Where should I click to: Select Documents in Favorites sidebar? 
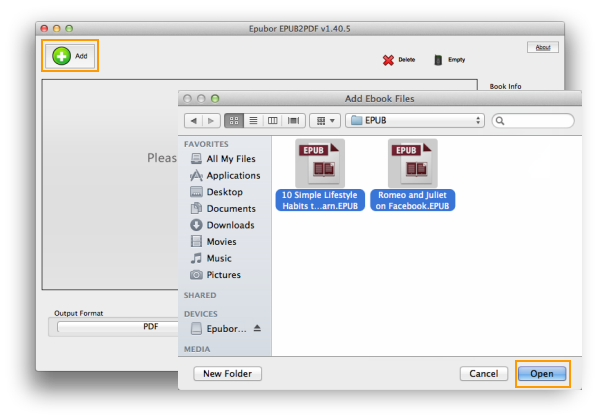tap(223, 208)
